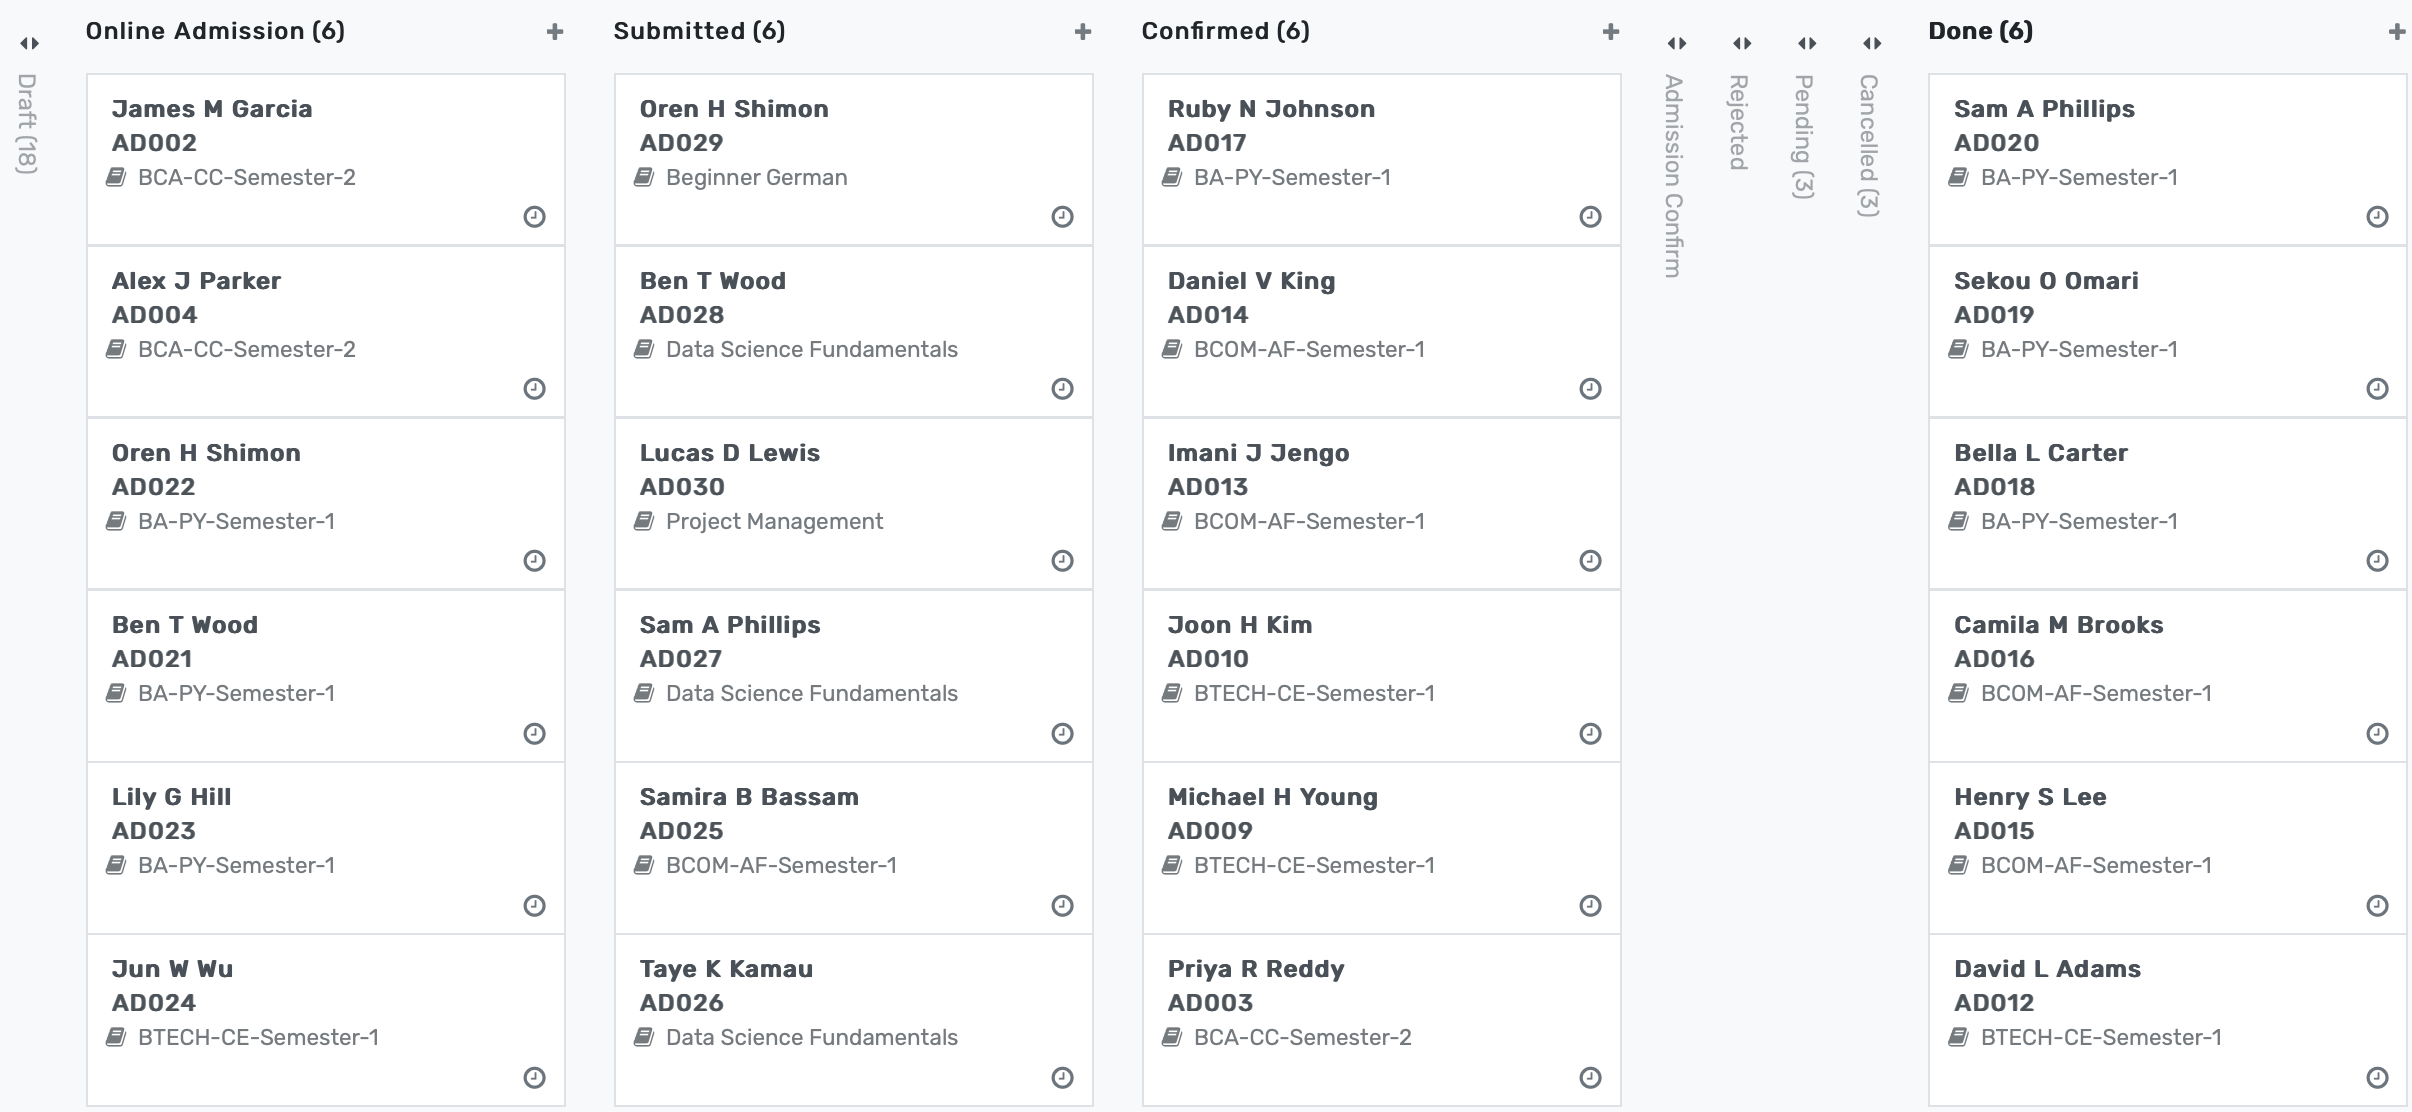2412x1112 pixels.
Task: Add a new card in Submitted column
Action: pyautogui.click(x=1083, y=32)
